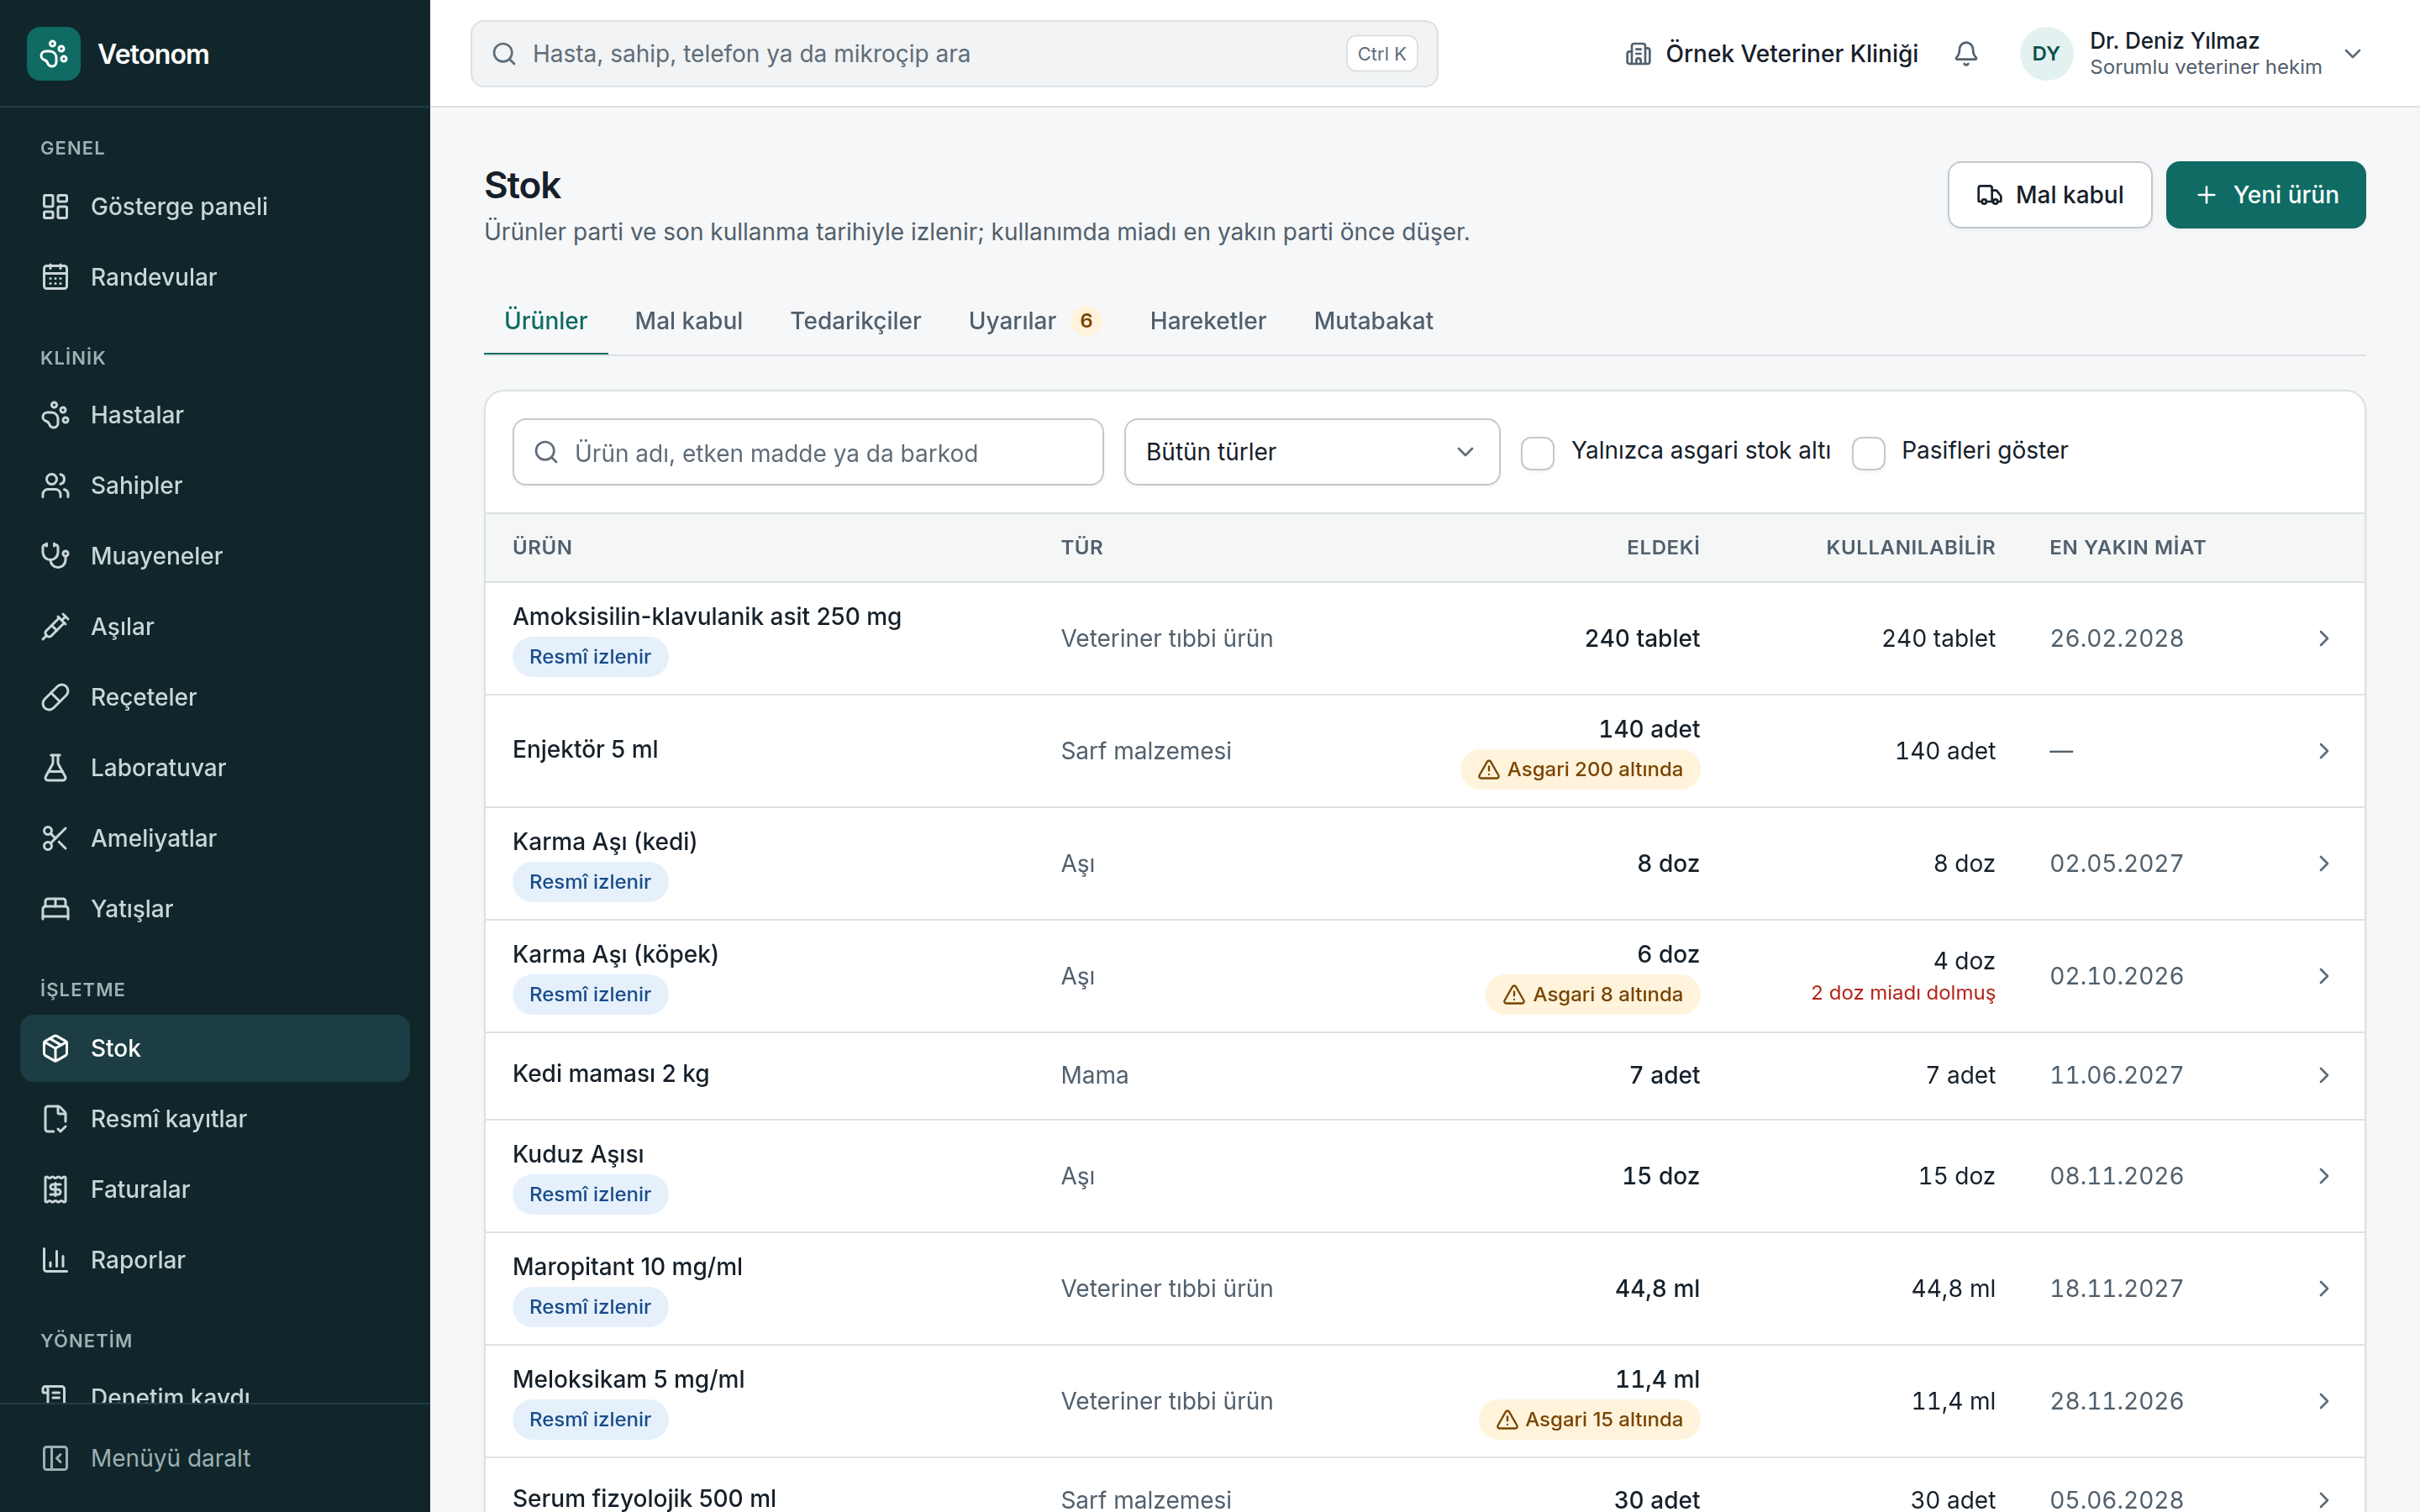This screenshot has width=2420, height=1512.
Task: Open Ameliyatlar scissors item
Action: 215,838
